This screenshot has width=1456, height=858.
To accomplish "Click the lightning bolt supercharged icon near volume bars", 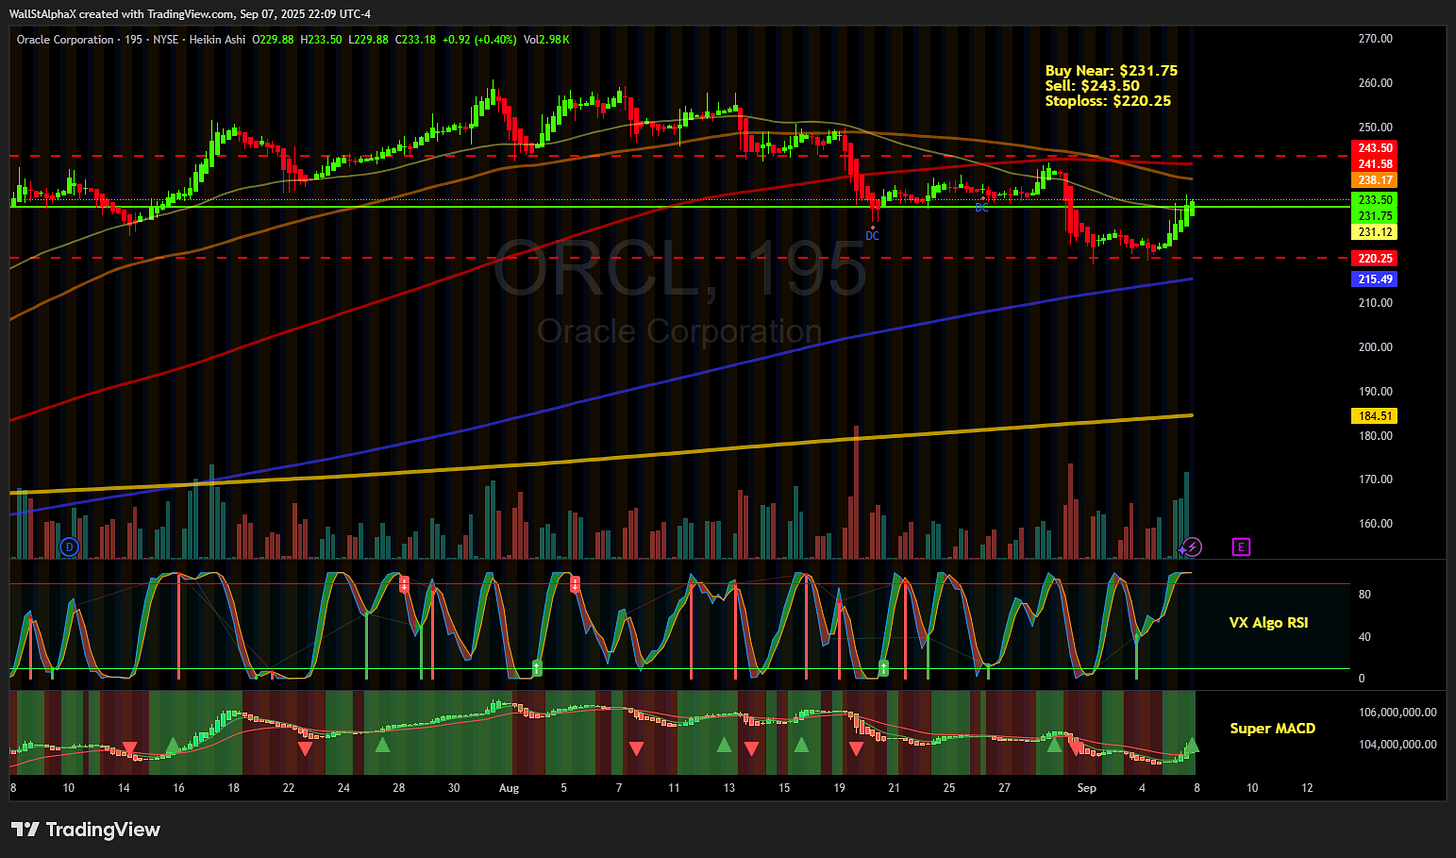I will point(1192,547).
